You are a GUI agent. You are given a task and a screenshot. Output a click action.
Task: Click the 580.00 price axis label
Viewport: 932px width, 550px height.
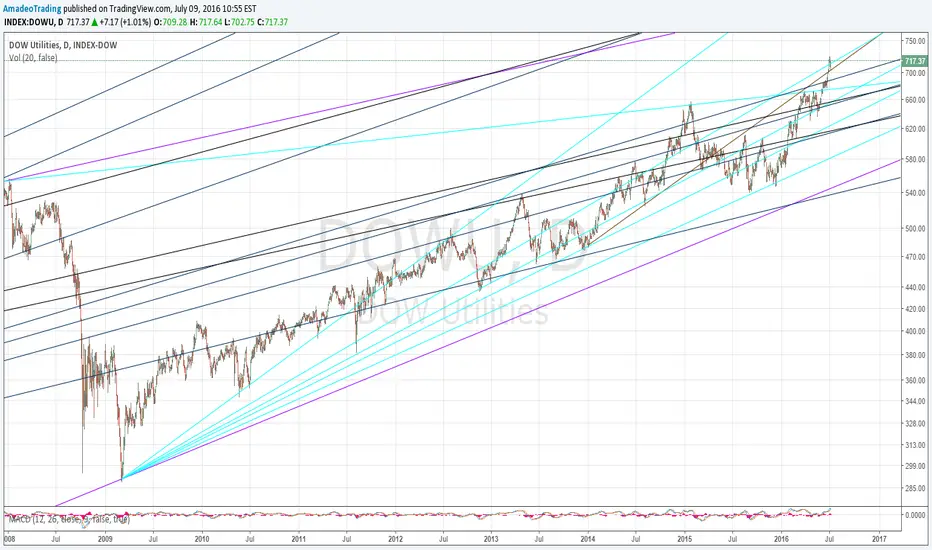[x=915, y=160]
